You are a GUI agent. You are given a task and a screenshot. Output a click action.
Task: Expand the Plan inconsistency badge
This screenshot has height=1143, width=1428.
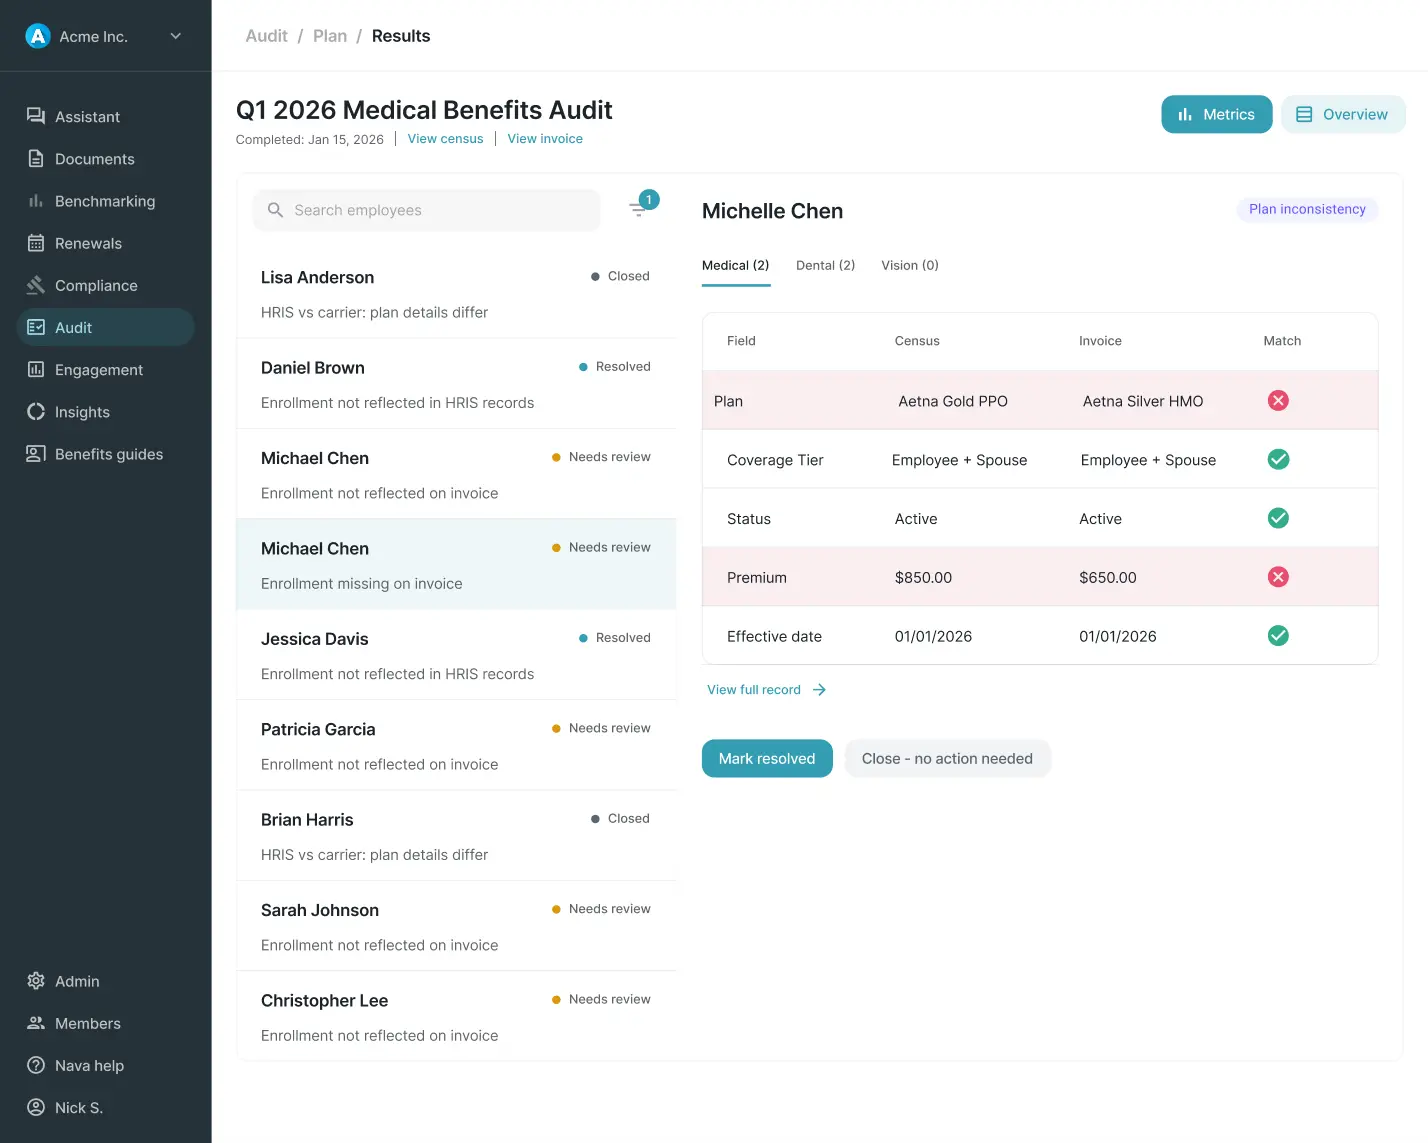click(x=1307, y=209)
